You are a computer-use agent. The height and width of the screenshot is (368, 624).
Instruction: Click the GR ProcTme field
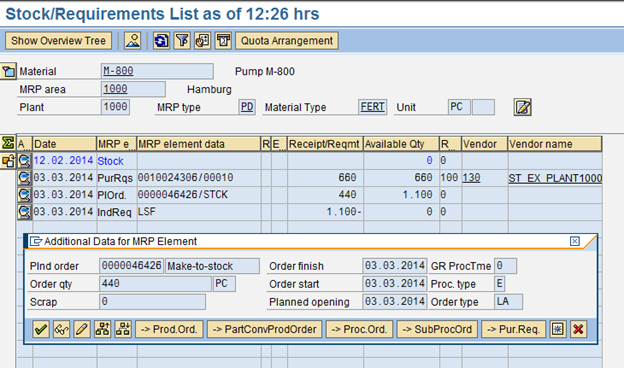[x=505, y=266]
